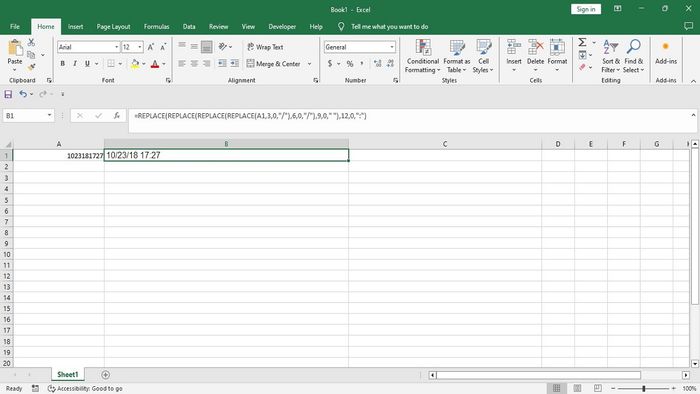Switch to the Insert tab
This screenshot has height=394, width=700.
(75, 27)
